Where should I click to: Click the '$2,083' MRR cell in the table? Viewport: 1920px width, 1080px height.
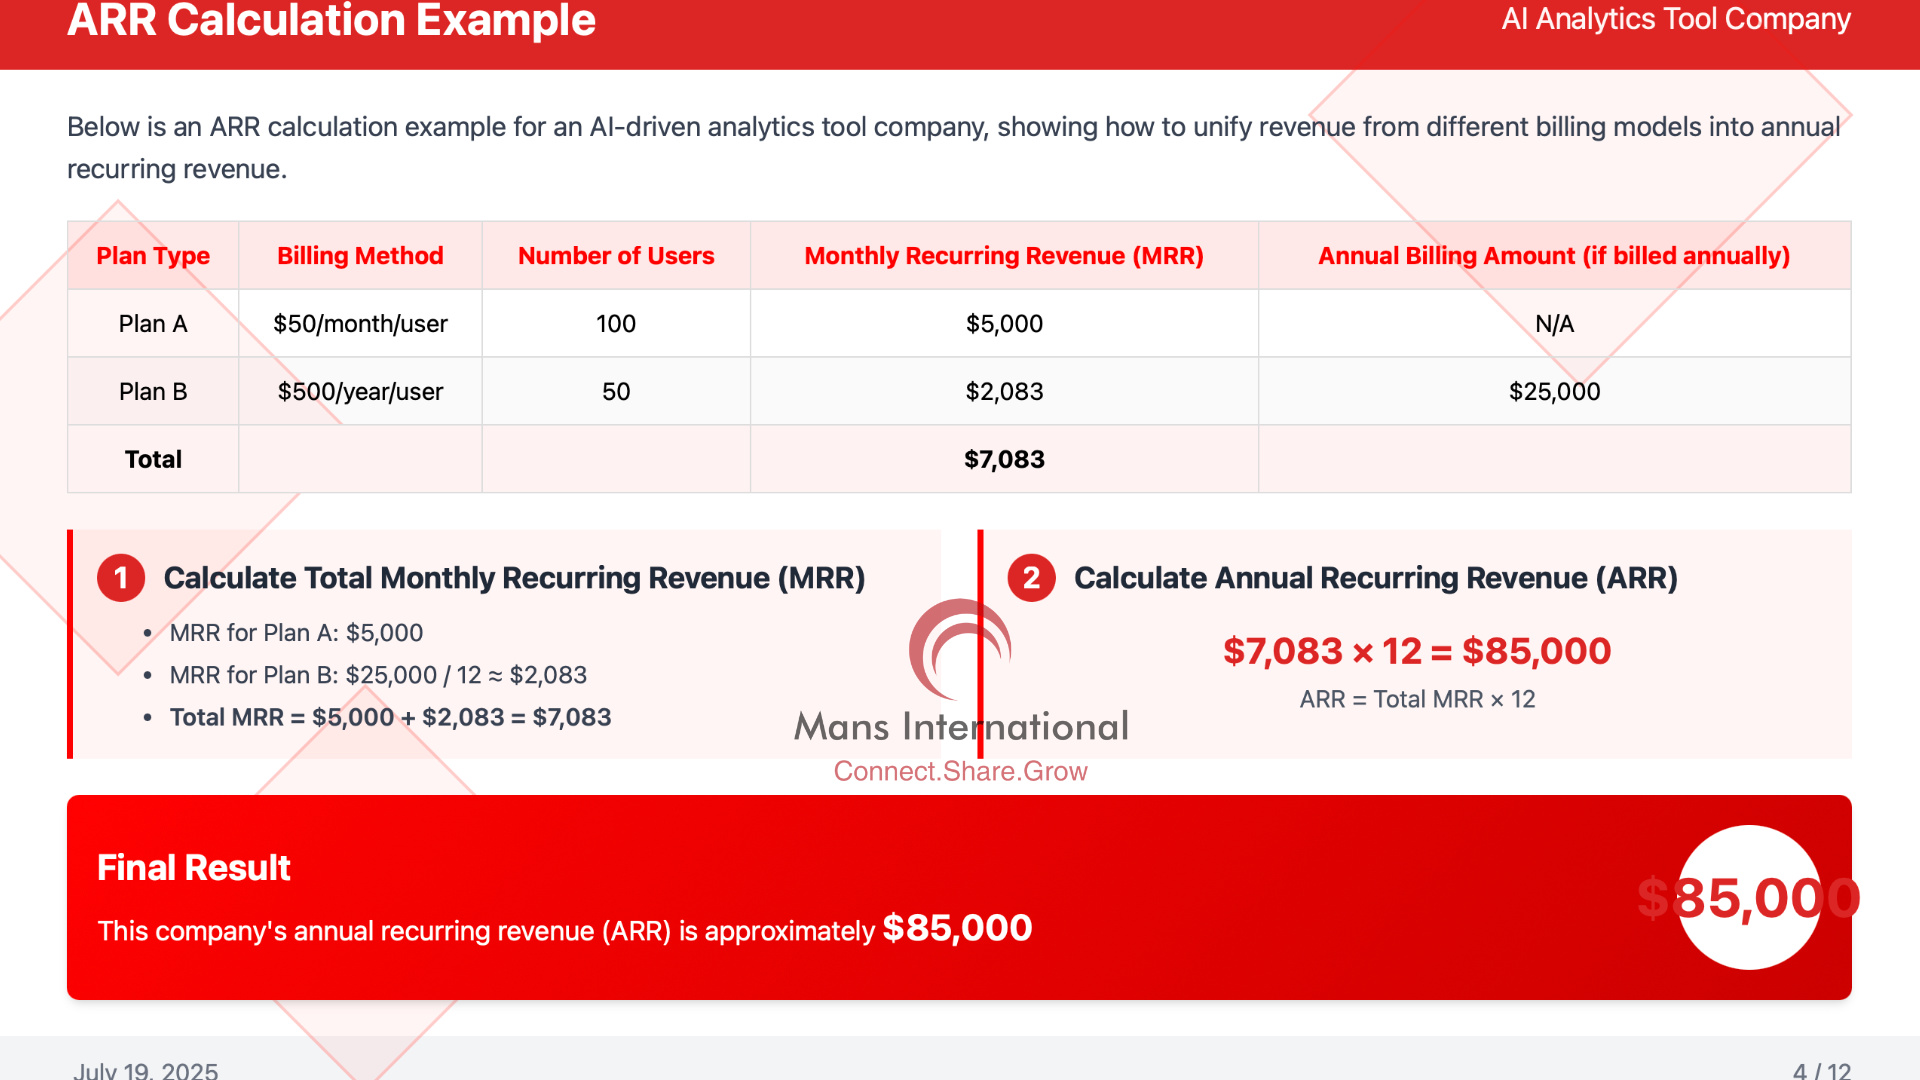(x=1004, y=392)
